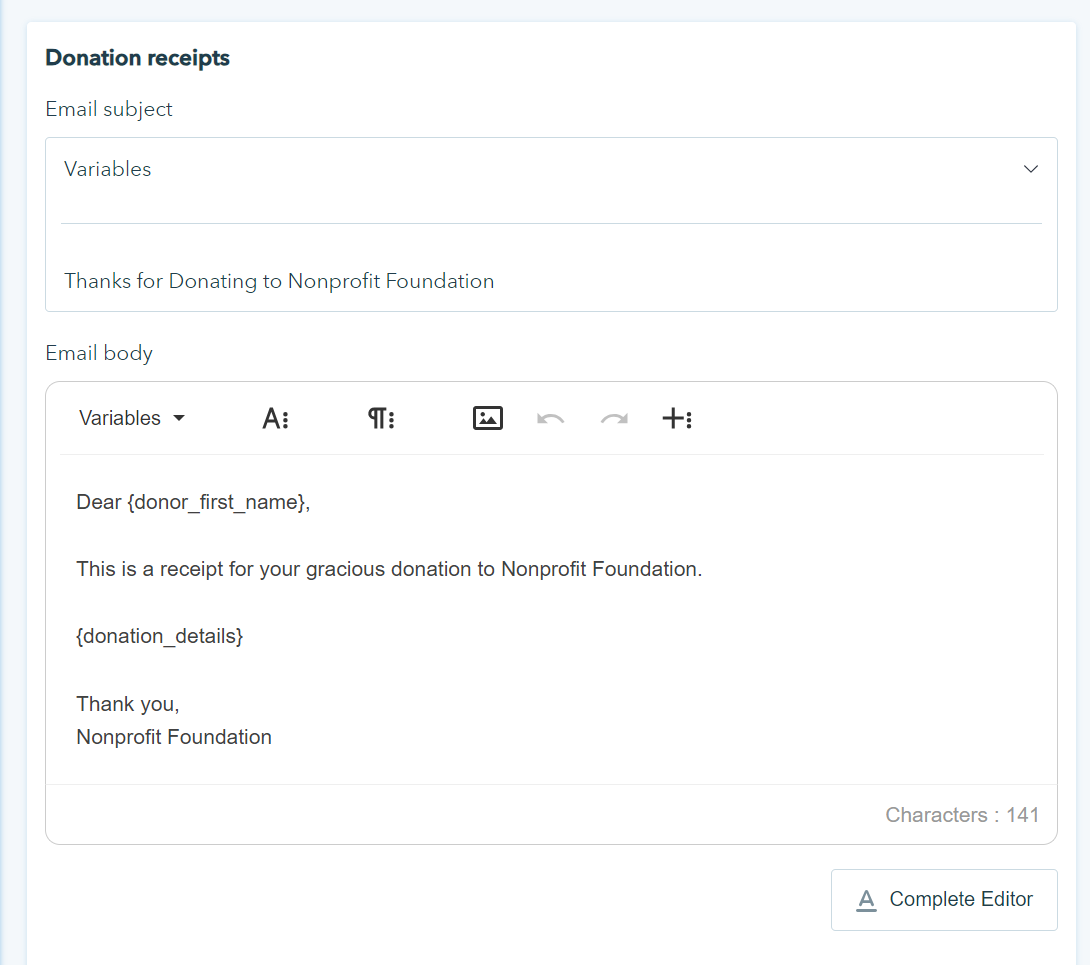Click the Characters count indicator

(962, 815)
